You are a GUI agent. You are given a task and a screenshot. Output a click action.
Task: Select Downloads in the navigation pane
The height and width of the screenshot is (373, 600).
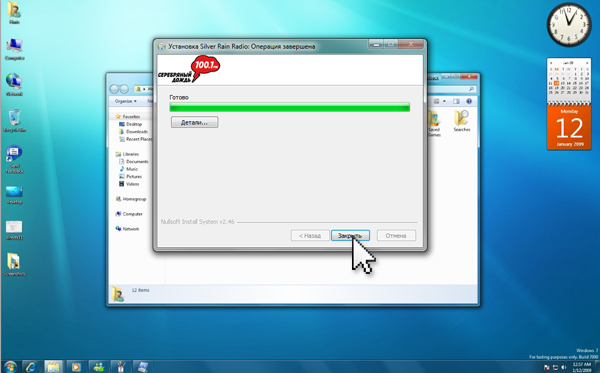click(137, 131)
